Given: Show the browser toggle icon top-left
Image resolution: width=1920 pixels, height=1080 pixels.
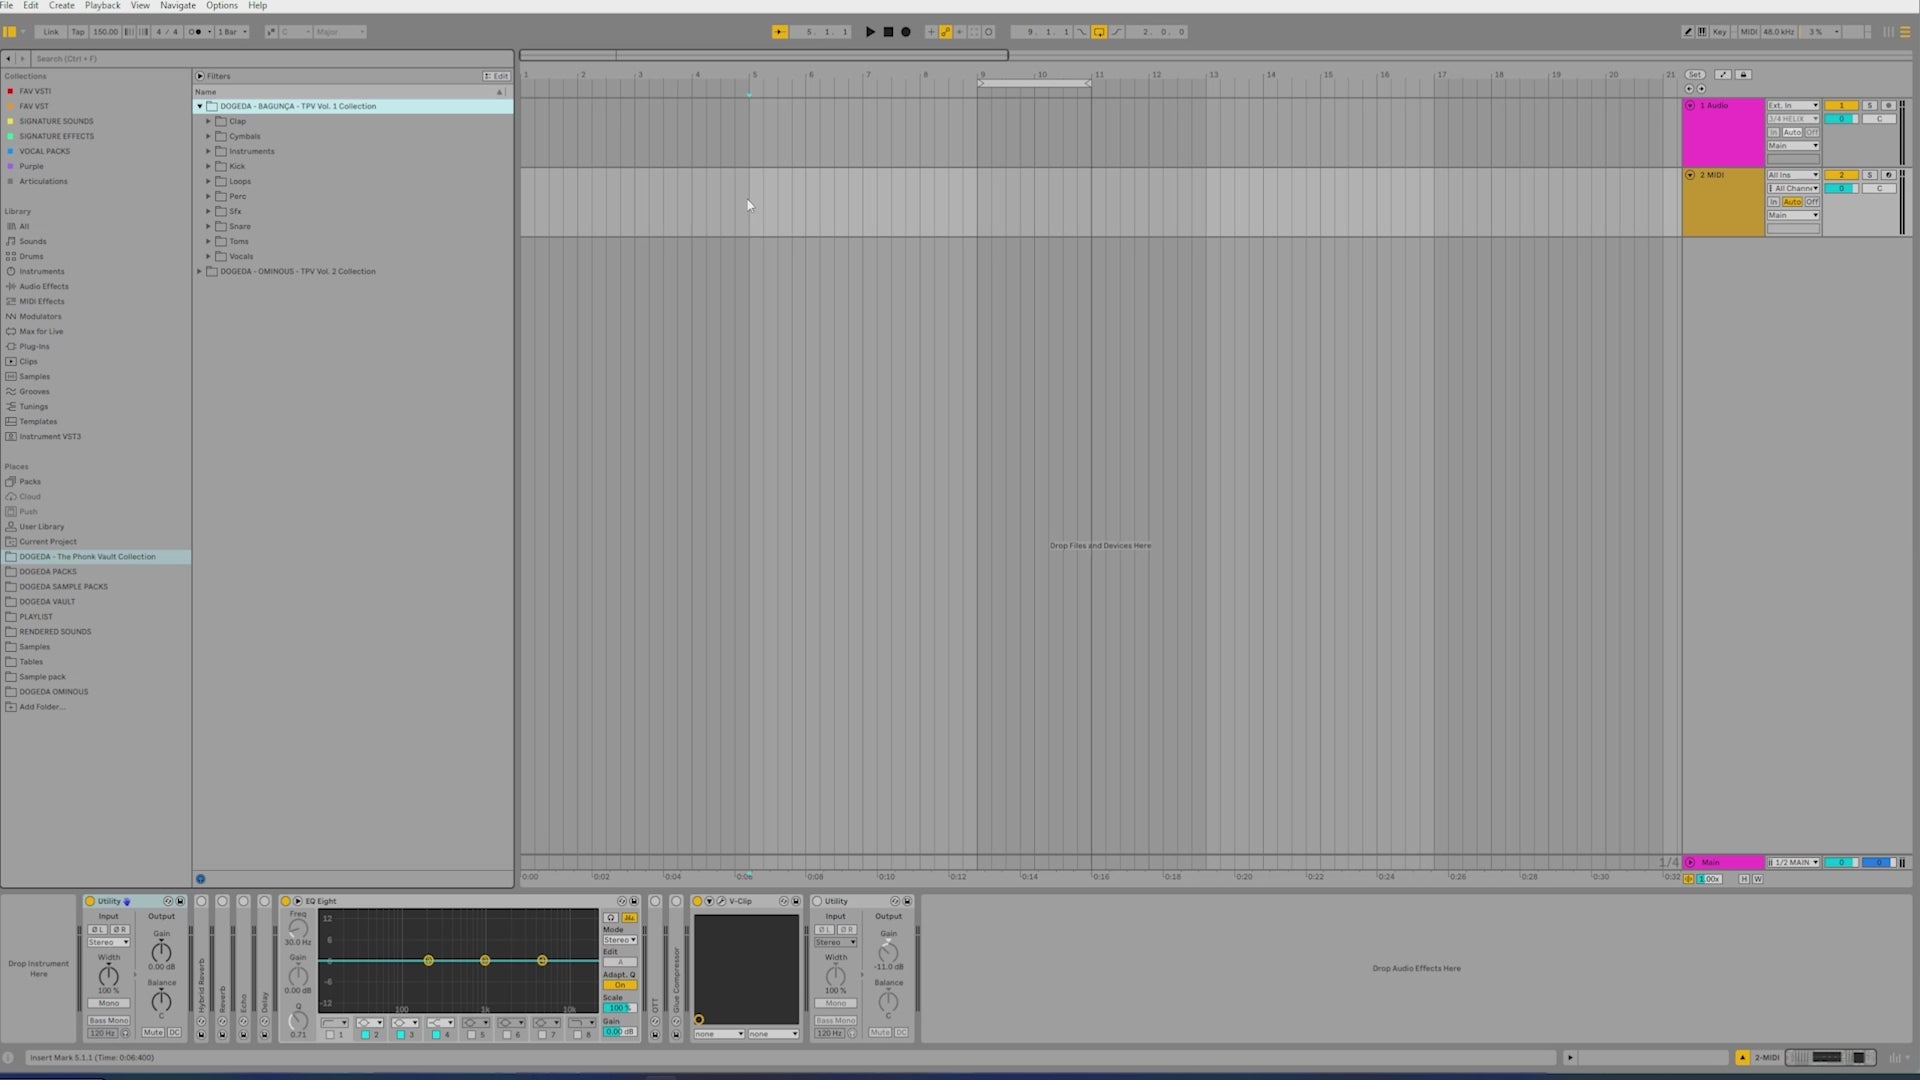Looking at the screenshot, I should [x=10, y=32].
